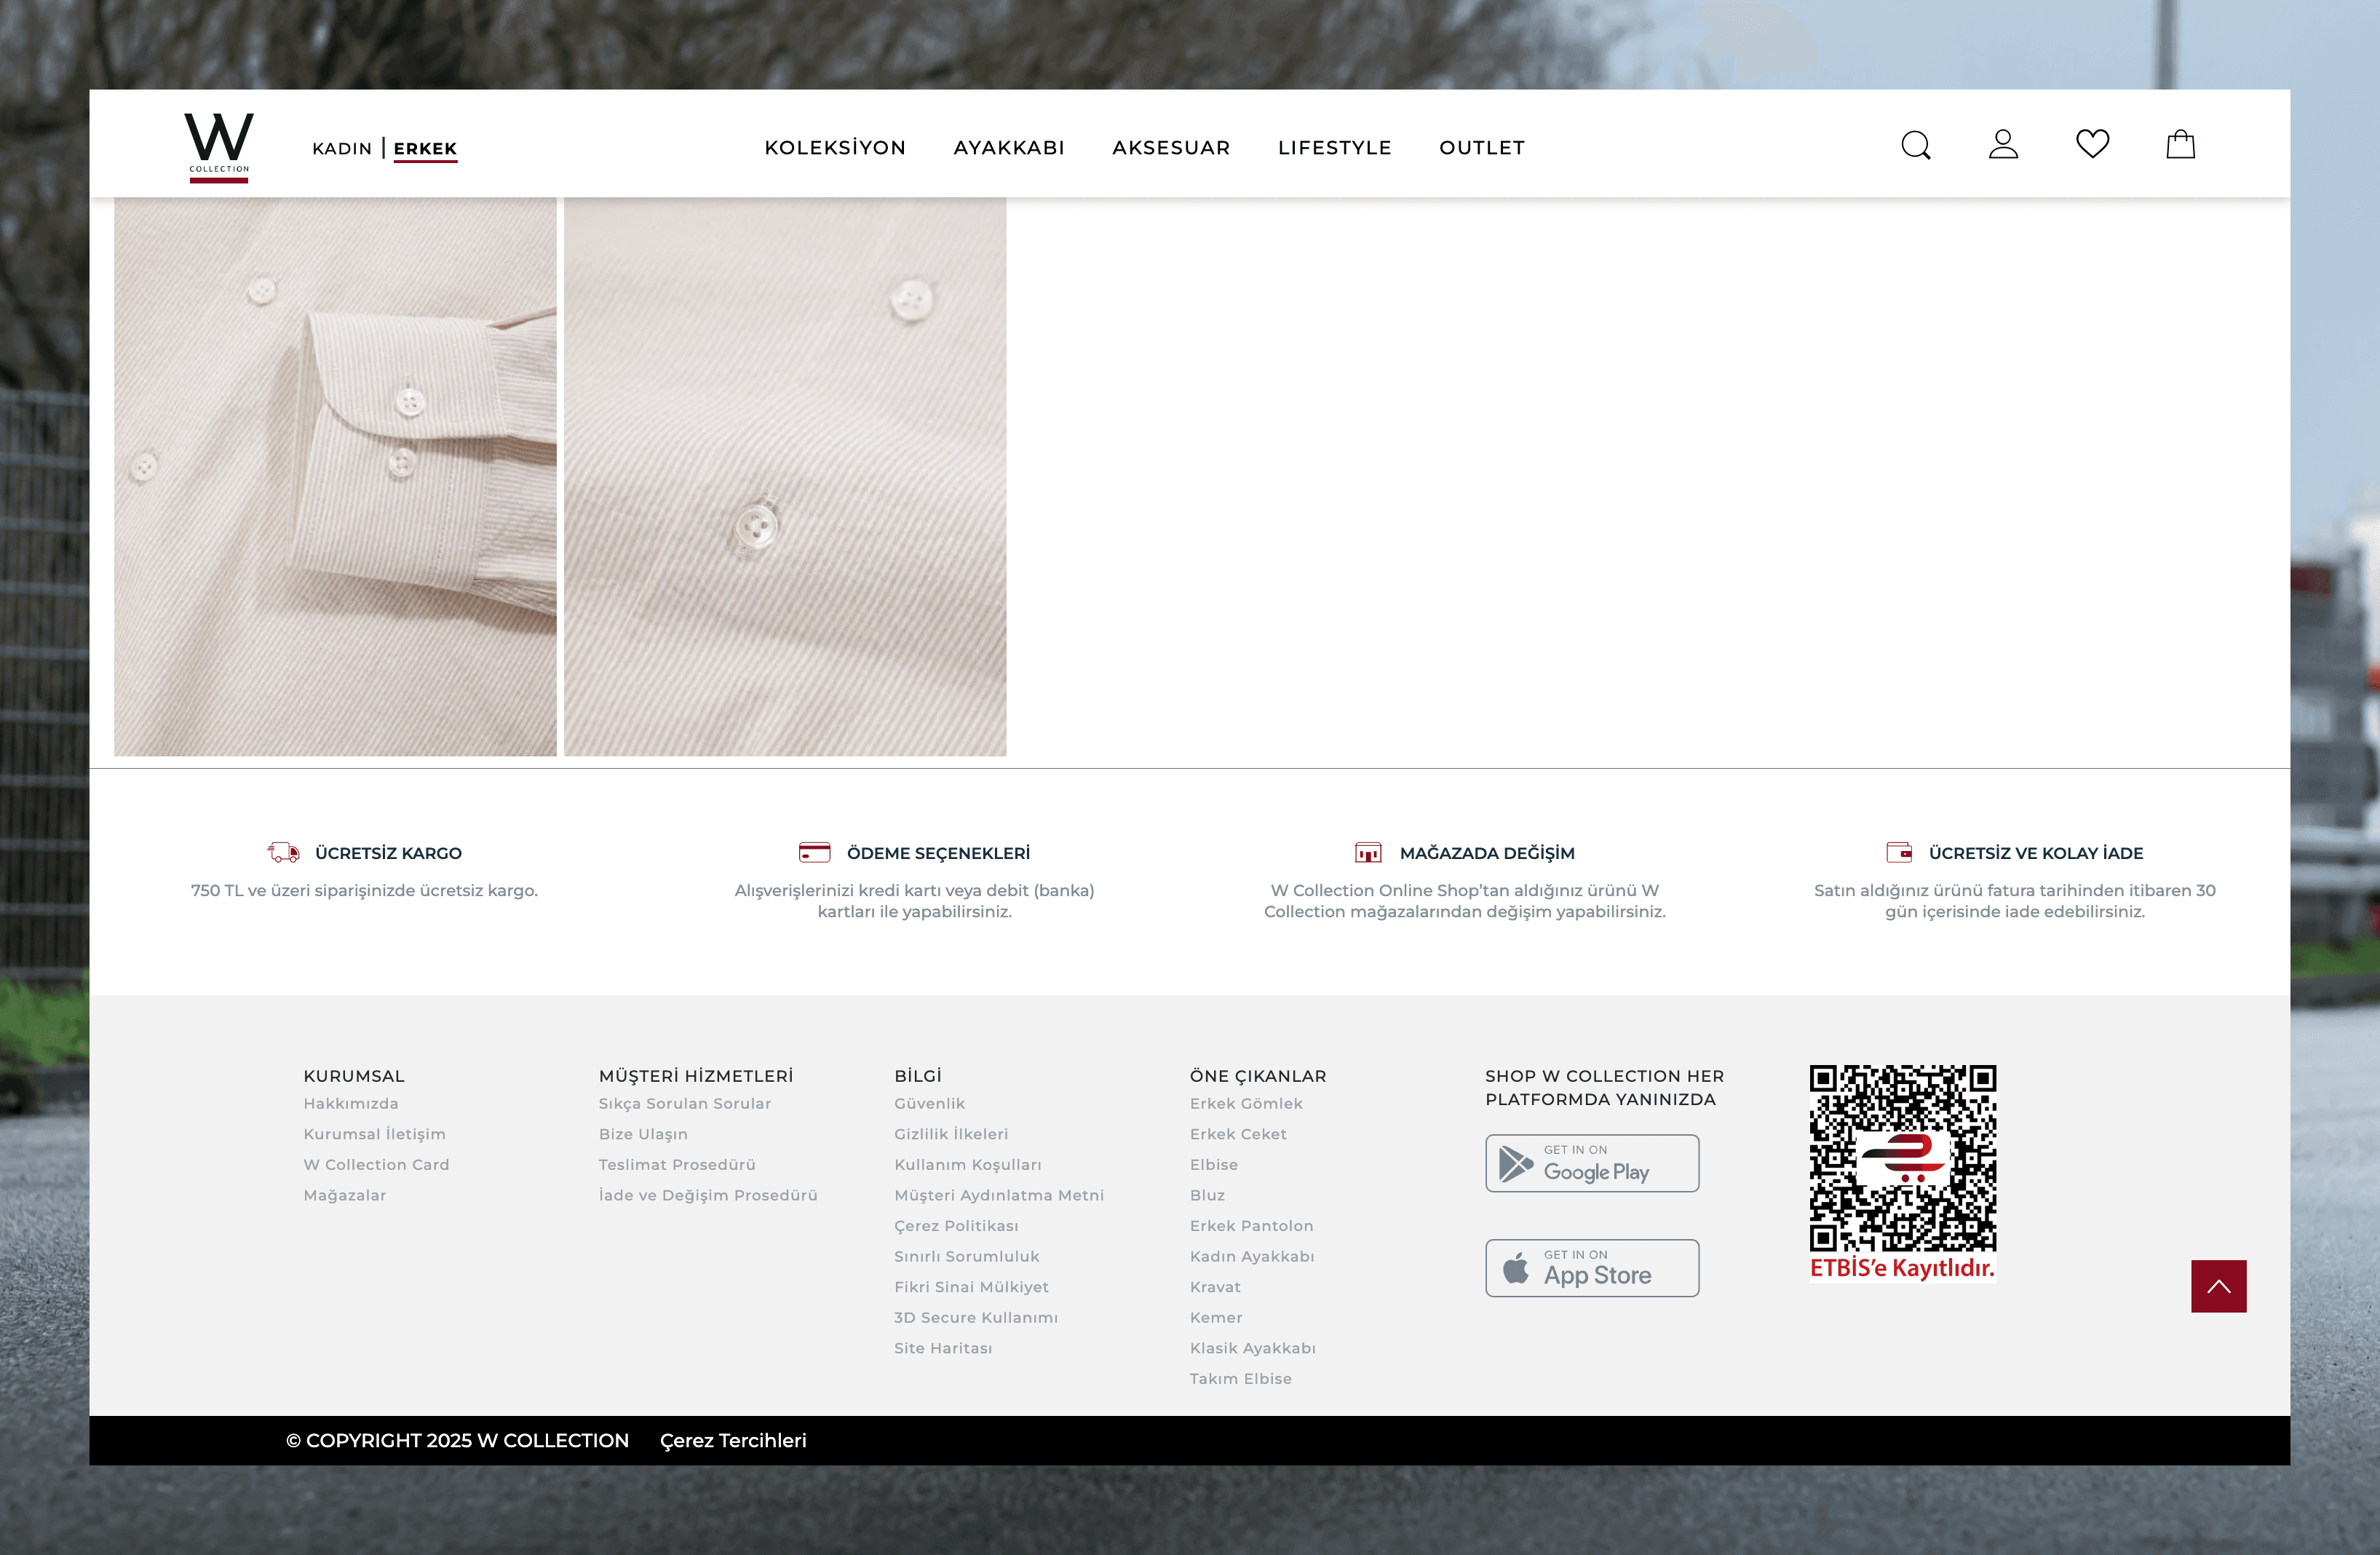Go to the OUTLET menu item
Viewport: 2380px width, 1555px height.
(1481, 148)
